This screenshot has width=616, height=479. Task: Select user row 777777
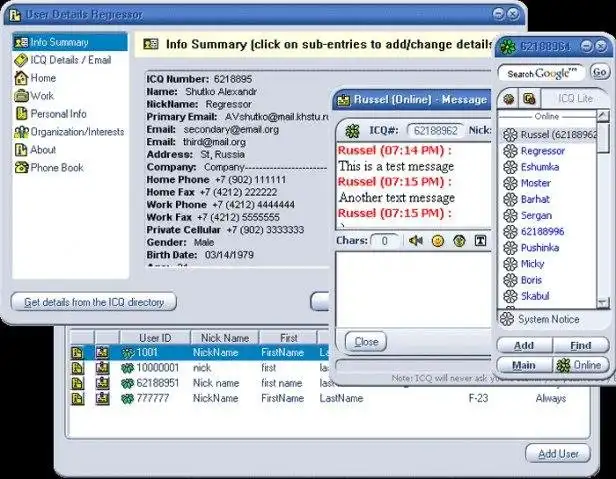(329, 398)
